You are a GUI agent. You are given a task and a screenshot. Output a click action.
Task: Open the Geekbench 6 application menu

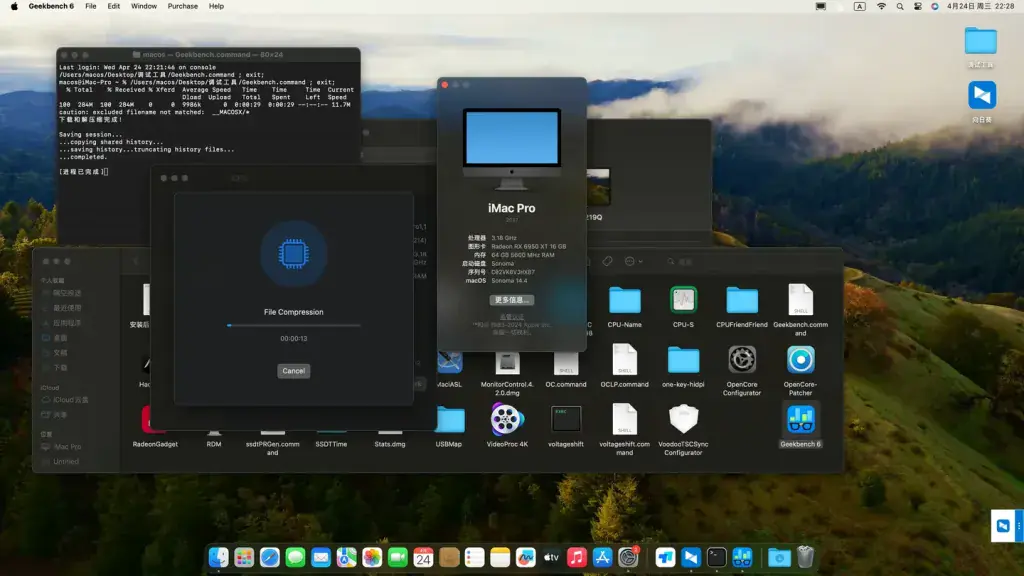[51, 6]
